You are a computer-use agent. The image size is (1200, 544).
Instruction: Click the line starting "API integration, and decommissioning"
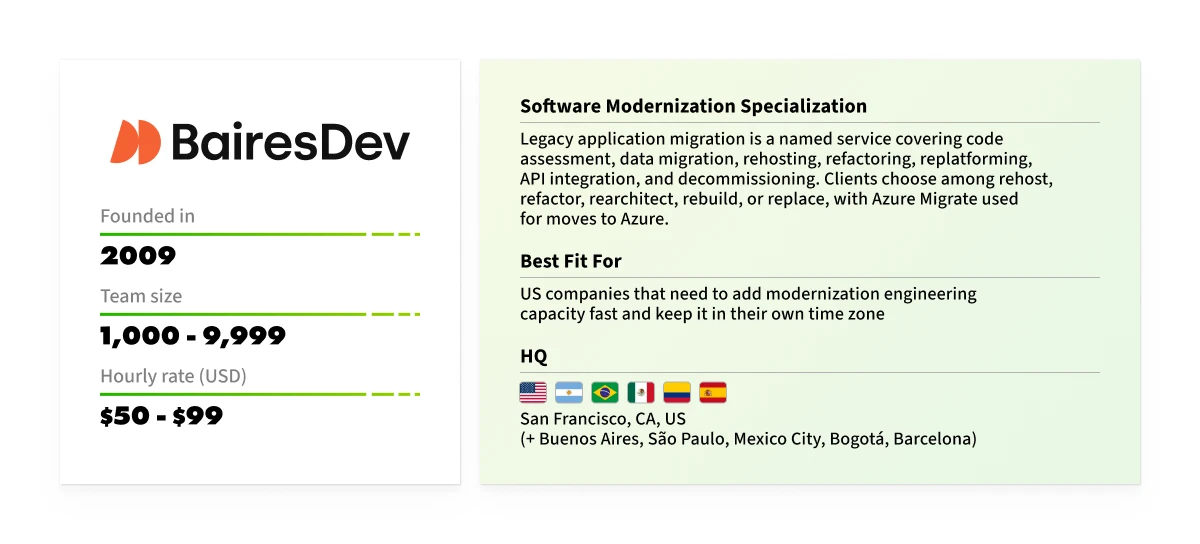[786, 179]
